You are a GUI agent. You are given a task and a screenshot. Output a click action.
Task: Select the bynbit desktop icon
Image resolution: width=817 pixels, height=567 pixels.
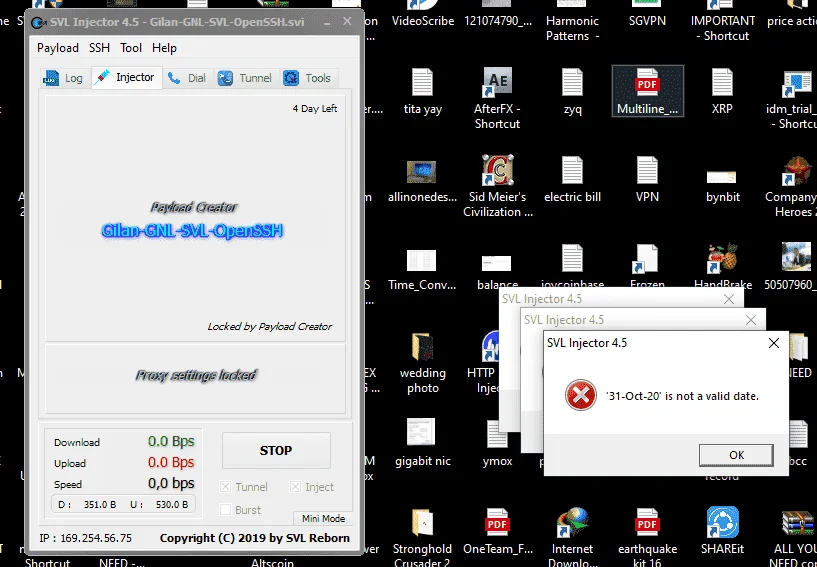coord(722,185)
